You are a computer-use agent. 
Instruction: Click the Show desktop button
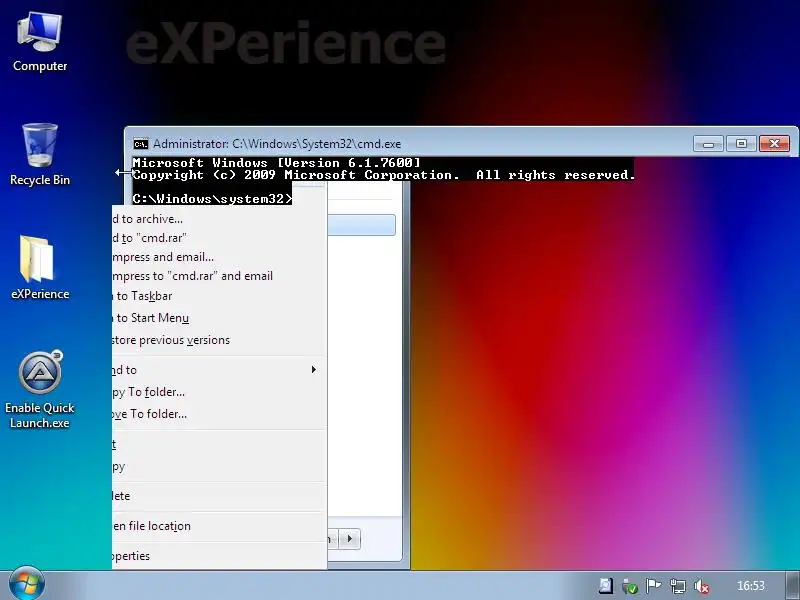click(793, 585)
